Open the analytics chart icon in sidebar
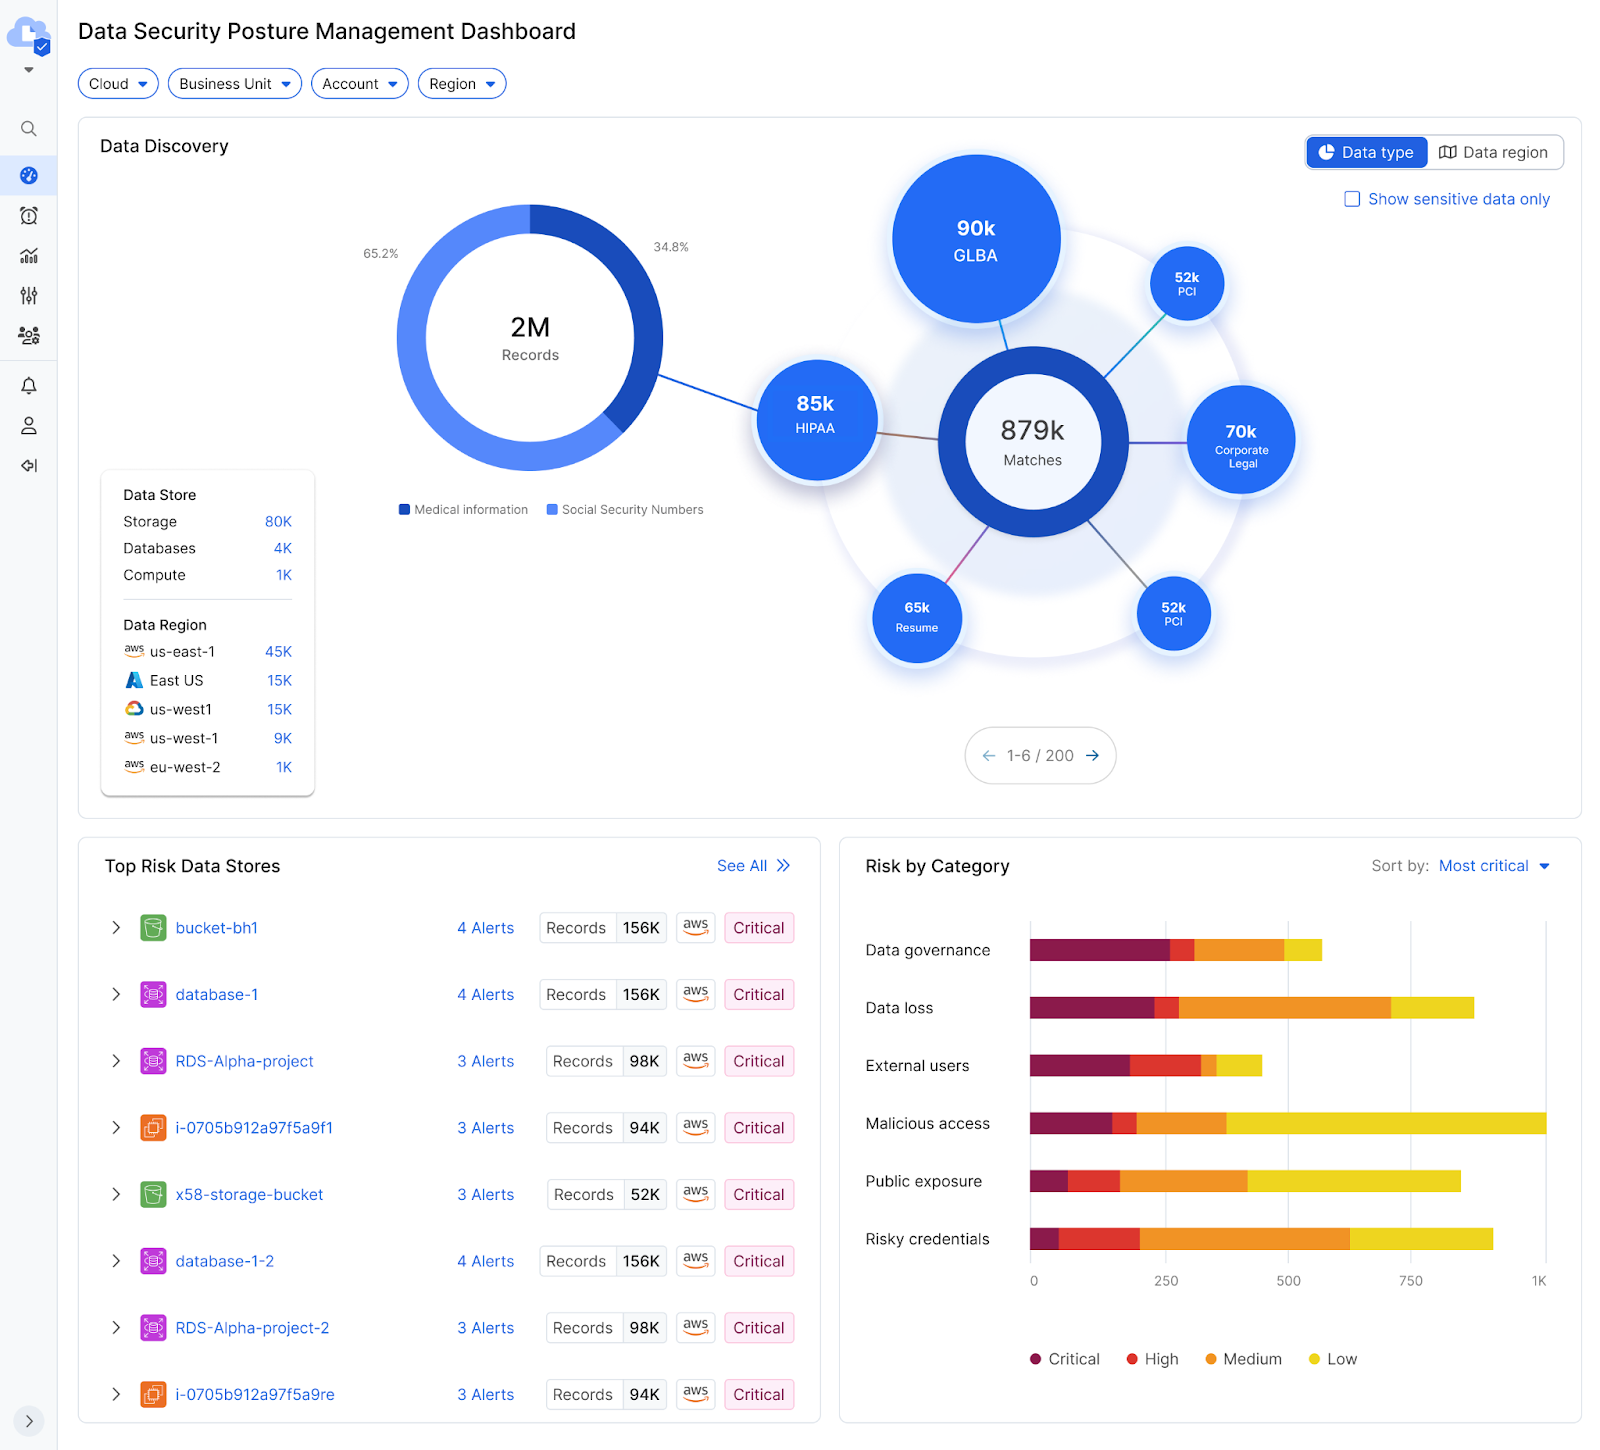1600x1450 pixels. [29, 256]
